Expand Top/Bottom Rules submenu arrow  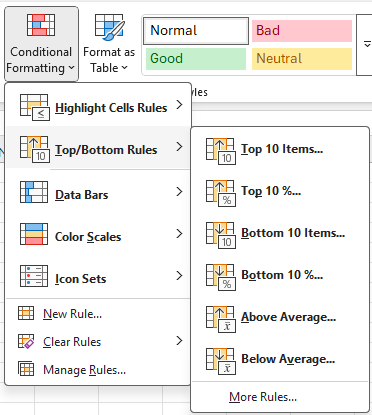(x=179, y=147)
